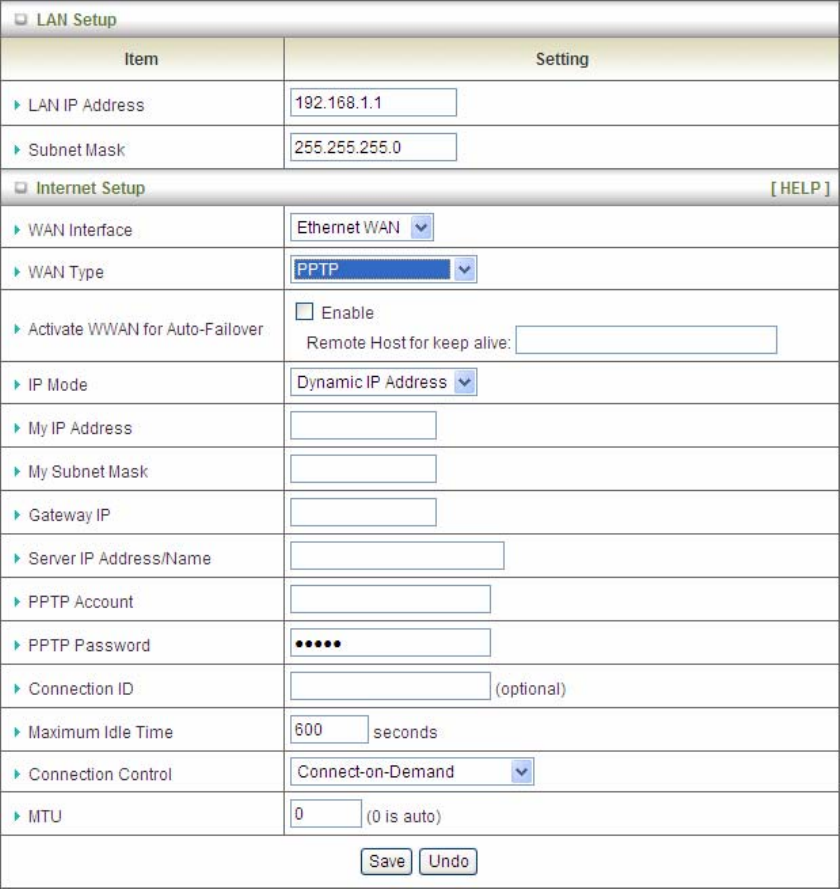Click the Save button
840x889 pixels.
(x=385, y=861)
